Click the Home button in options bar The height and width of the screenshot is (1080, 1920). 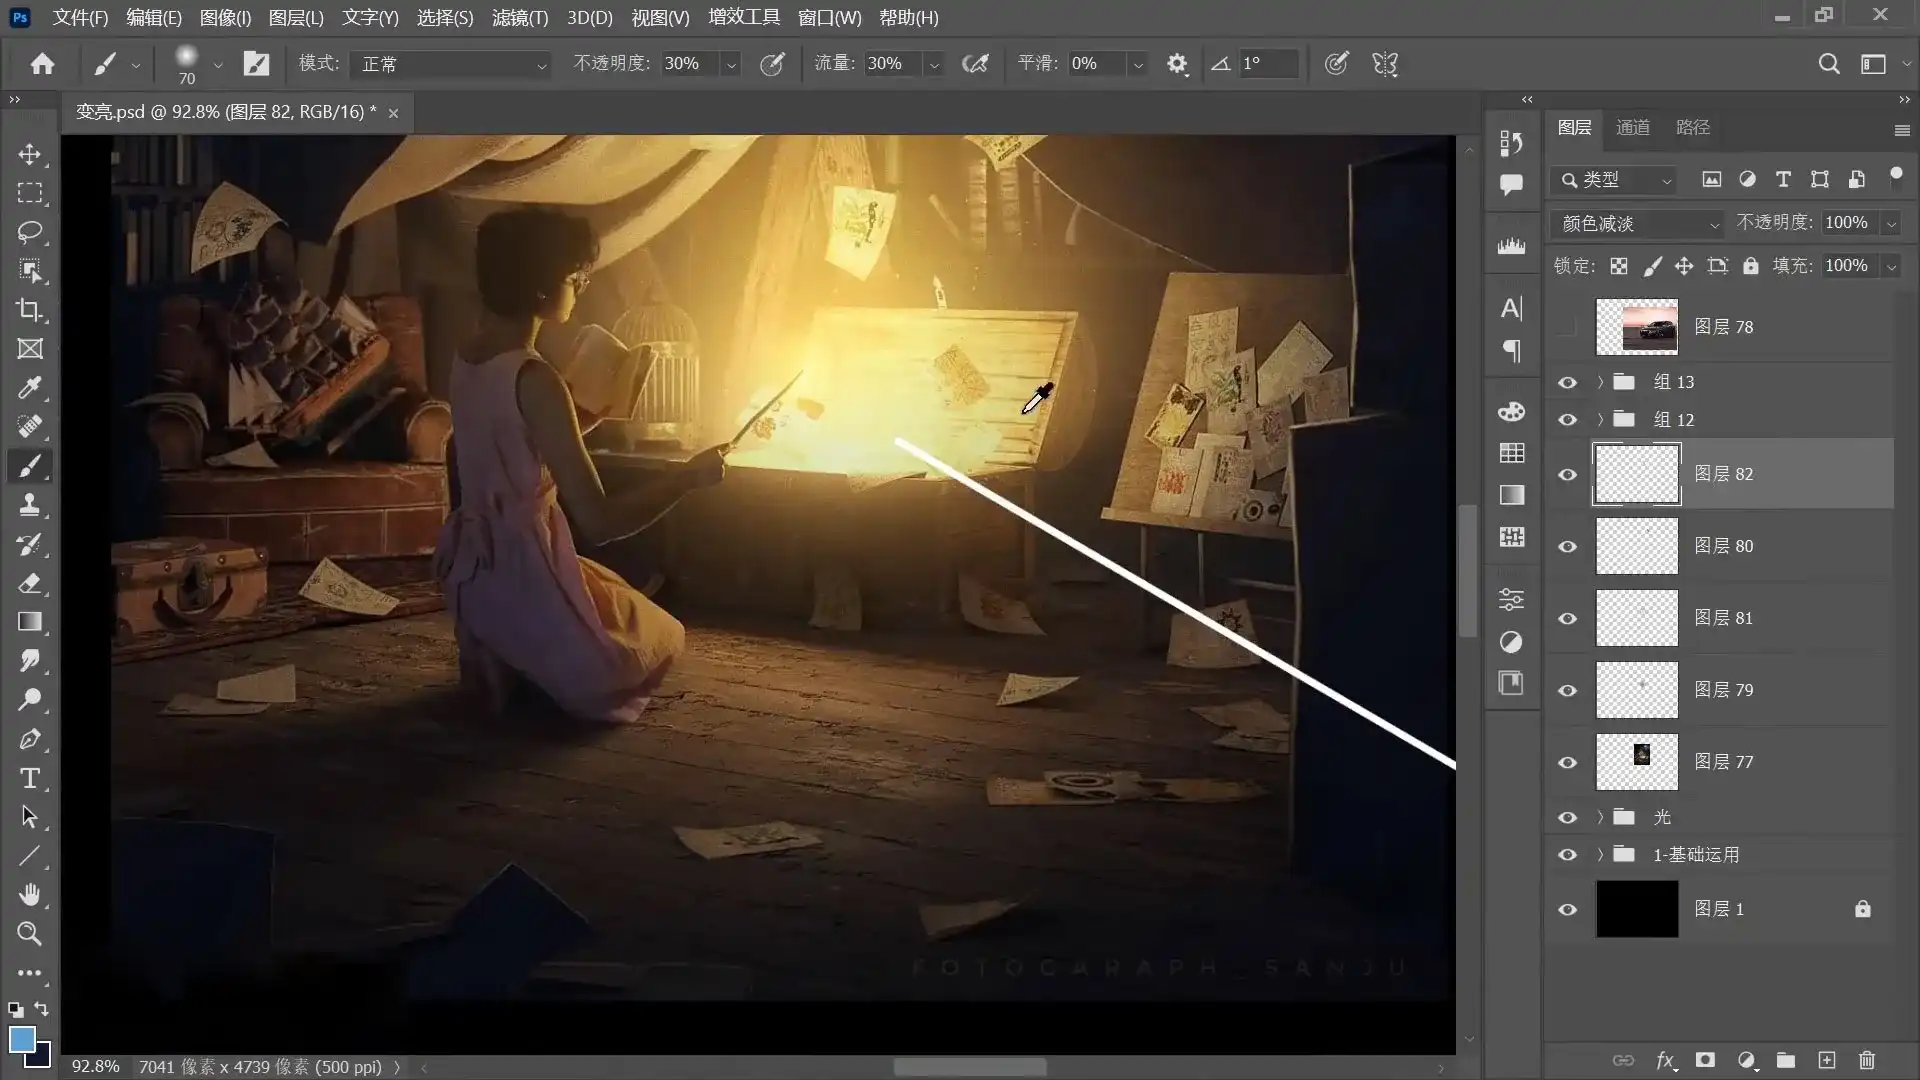pyautogui.click(x=42, y=64)
